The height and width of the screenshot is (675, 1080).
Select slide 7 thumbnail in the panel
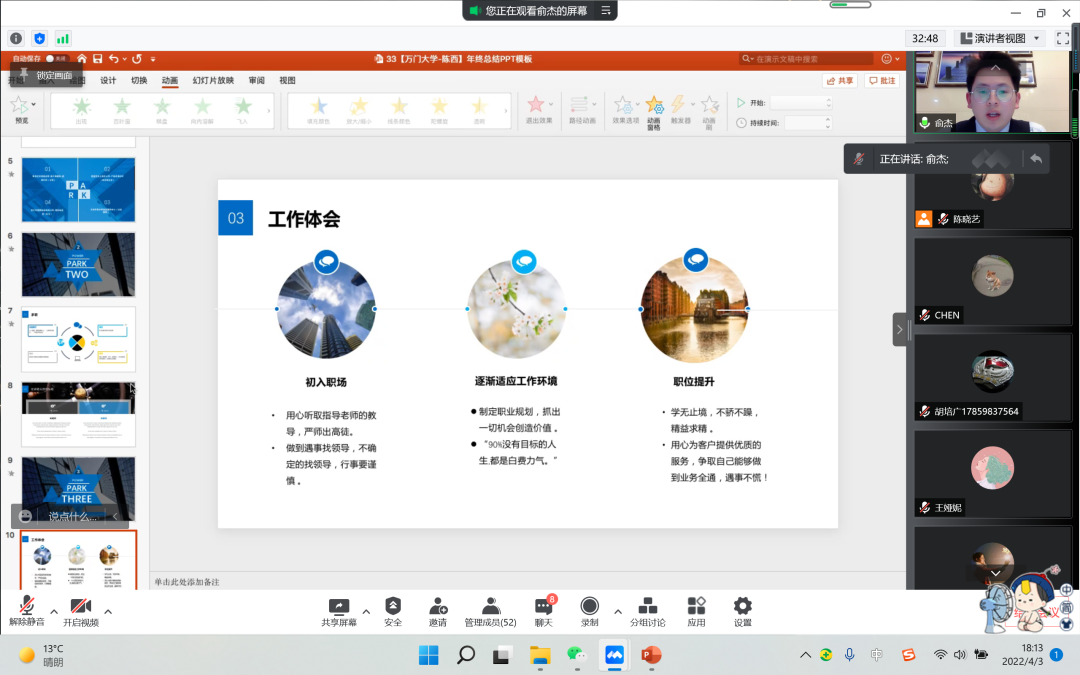[x=77, y=339]
